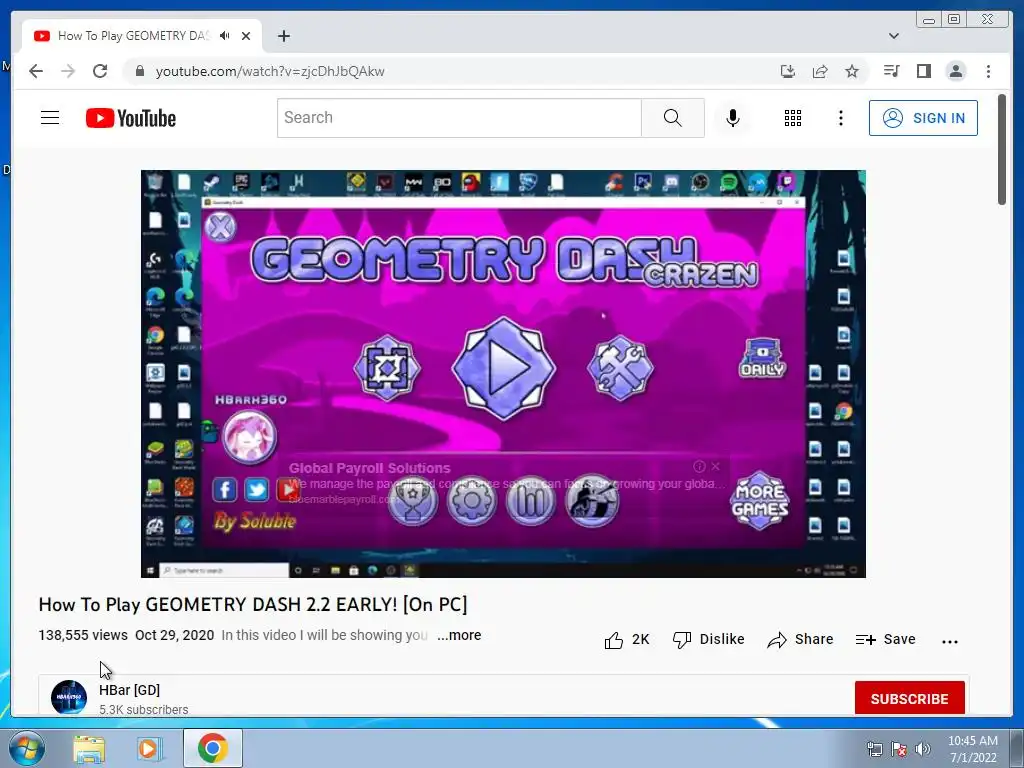Subscribe to HBar [GD]
Viewport: 1024px width, 768px height.
pyautogui.click(x=910, y=699)
